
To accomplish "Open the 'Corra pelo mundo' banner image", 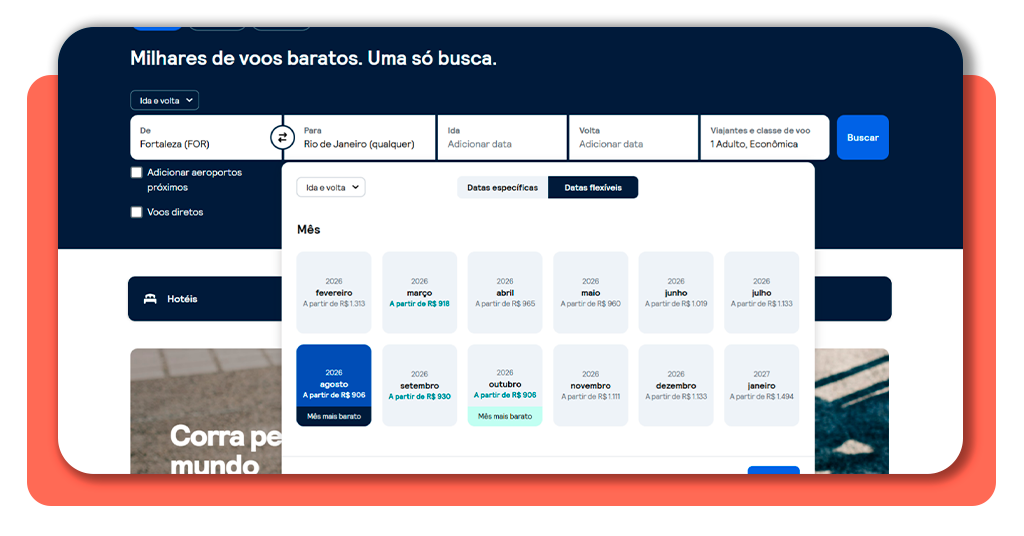I will pyautogui.click(x=206, y=411).
